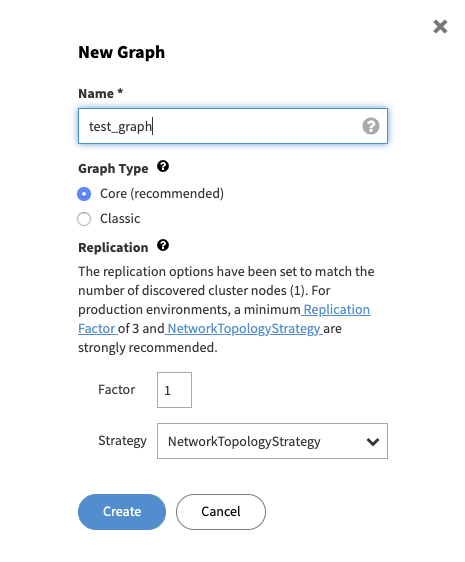
Task: Click the Create button
Action: point(122,512)
